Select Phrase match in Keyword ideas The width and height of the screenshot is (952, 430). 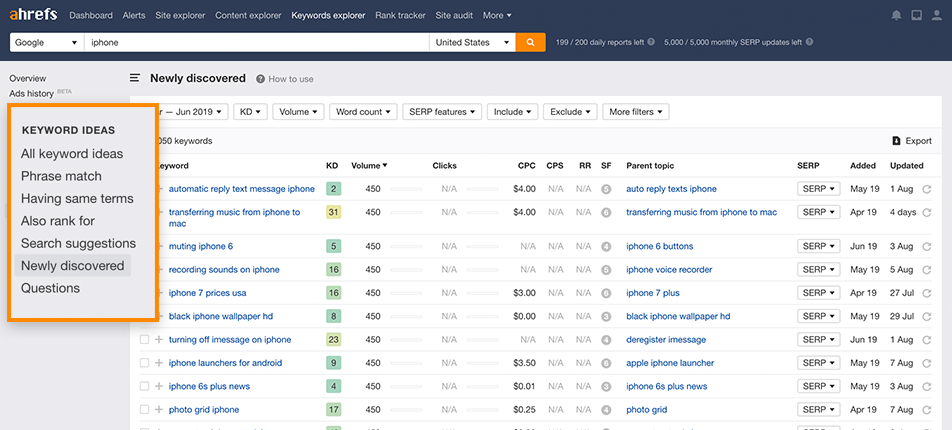pyautogui.click(x=61, y=176)
